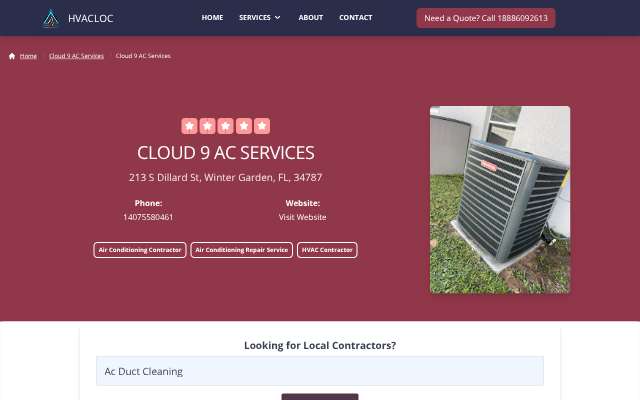
Task: Expand the SERVICES dropdown chevron
Action: [278, 18]
